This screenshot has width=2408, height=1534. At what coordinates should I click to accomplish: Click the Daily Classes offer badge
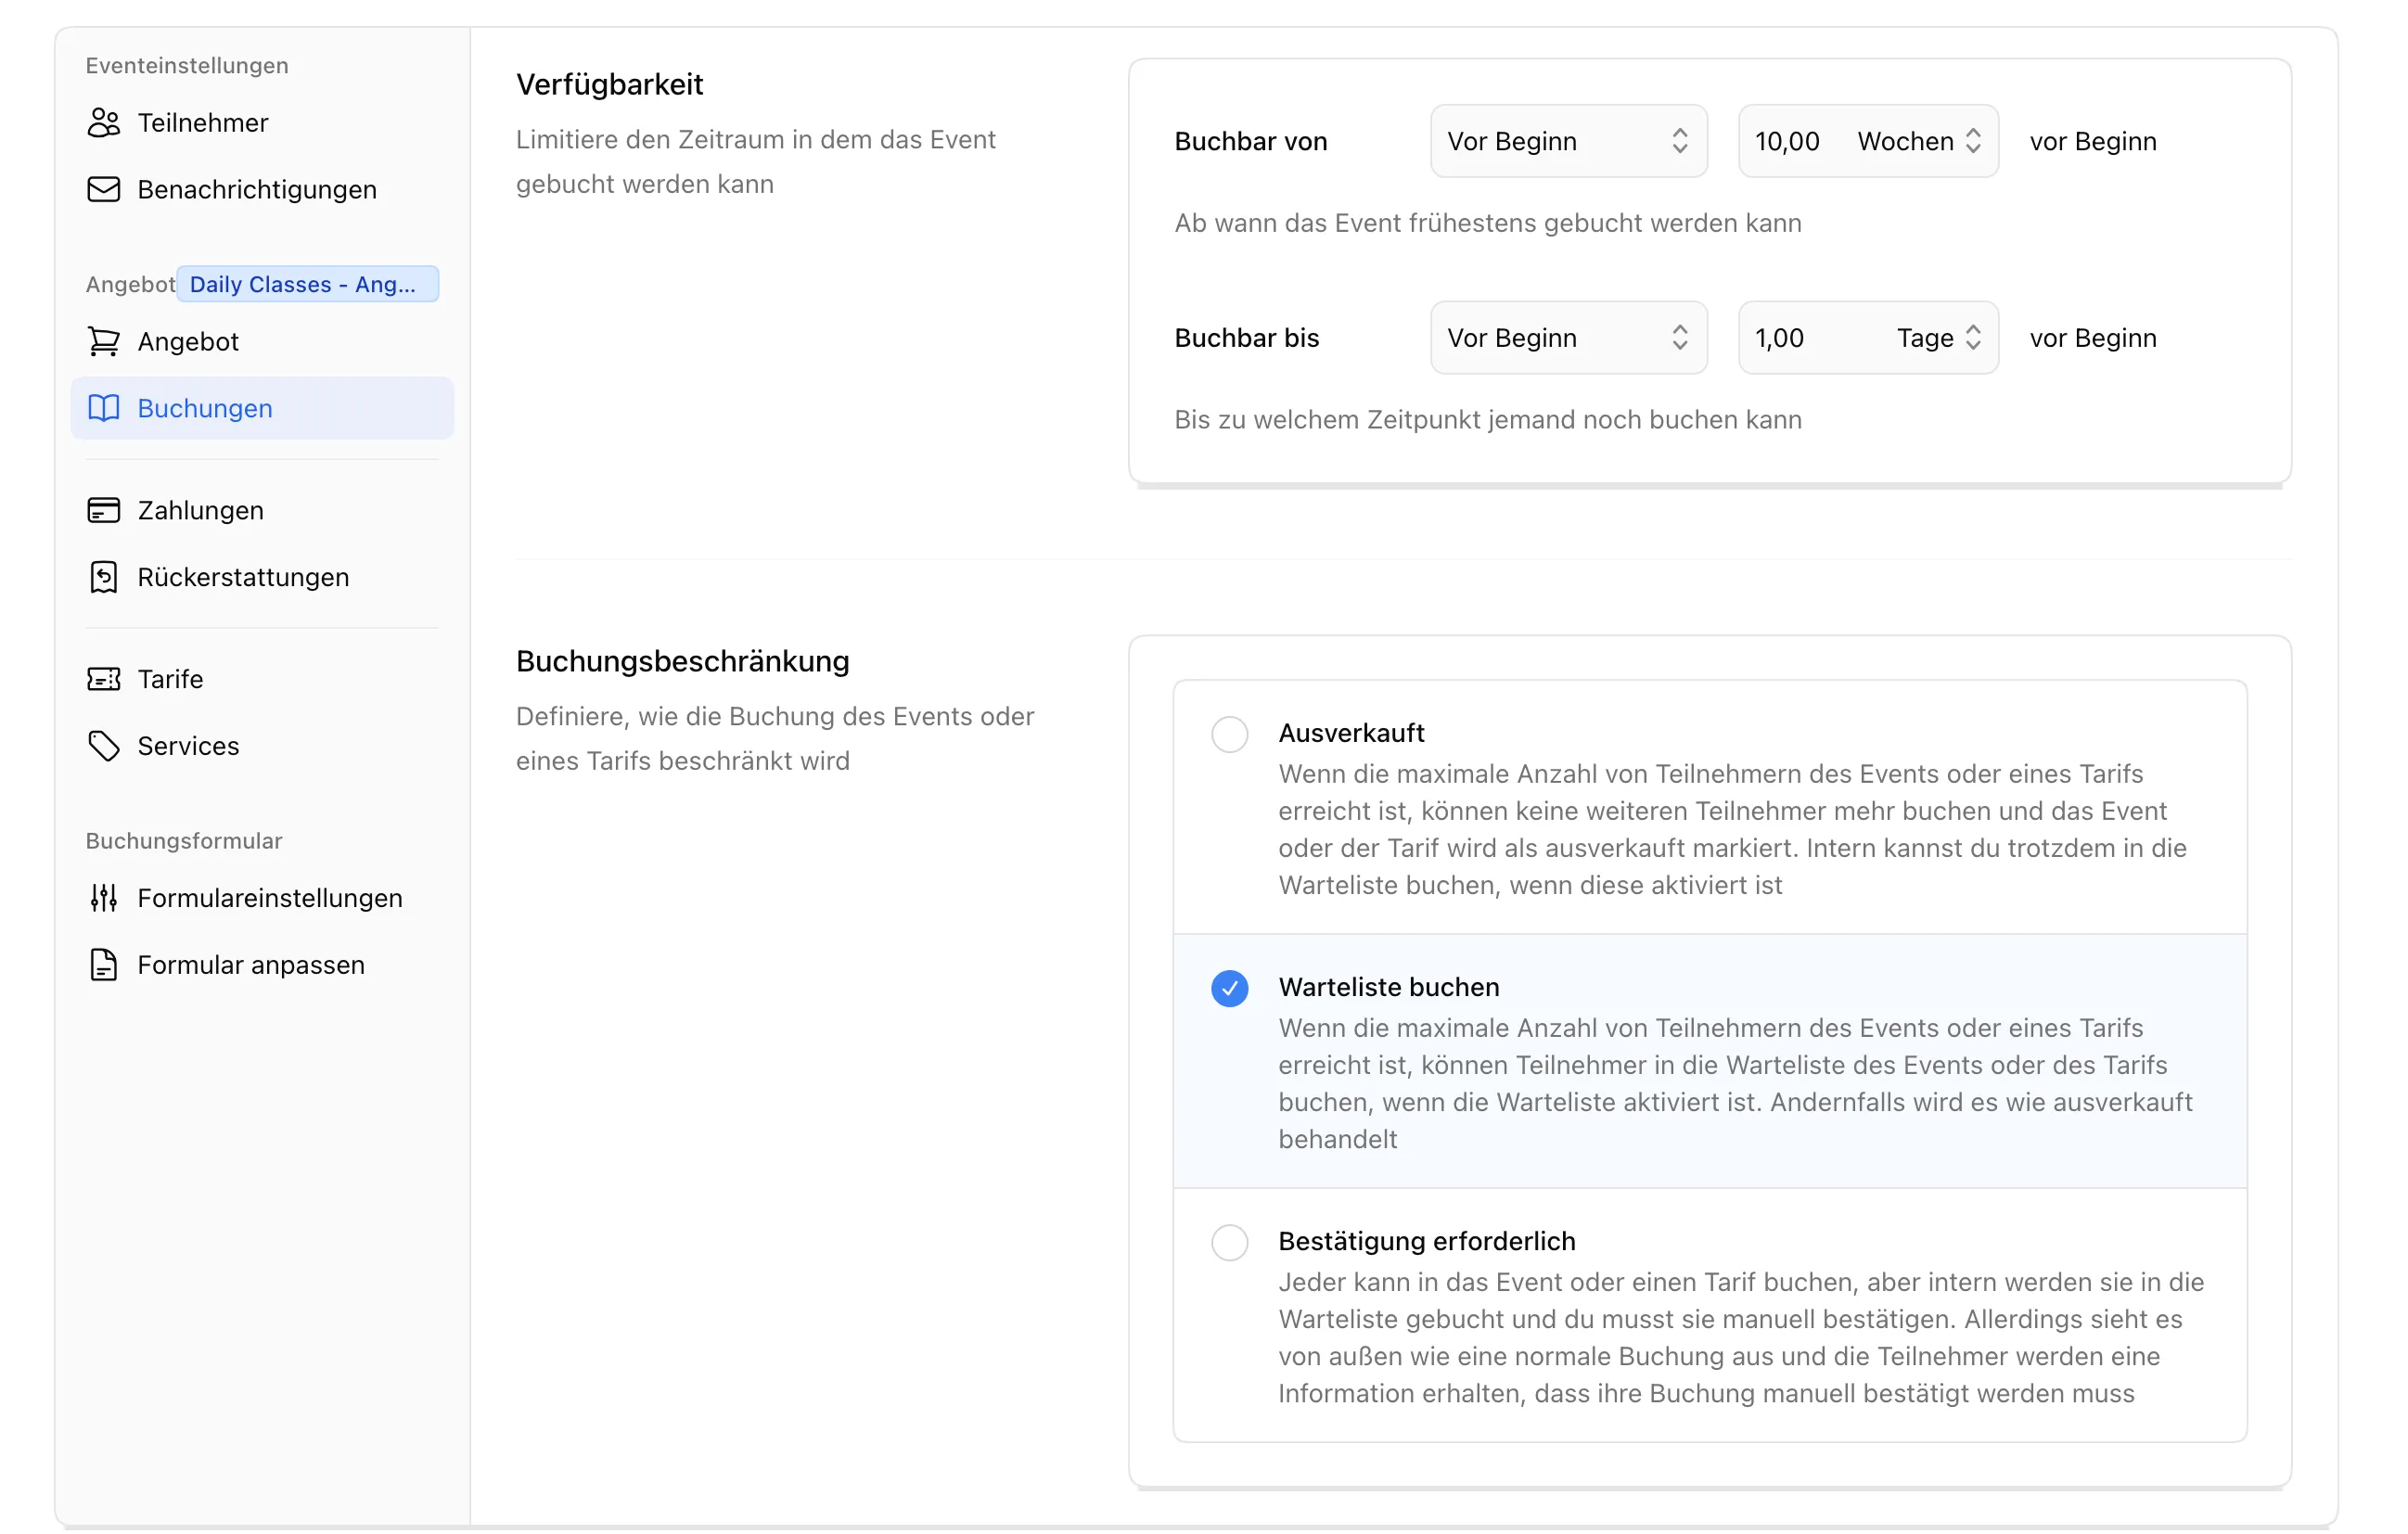point(307,285)
